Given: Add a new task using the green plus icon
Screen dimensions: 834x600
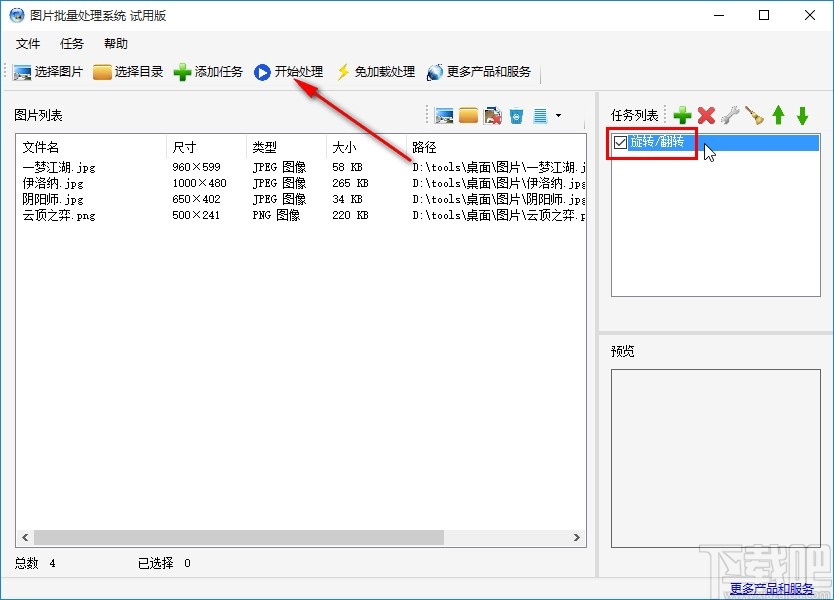Looking at the screenshot, I should 681,115.
